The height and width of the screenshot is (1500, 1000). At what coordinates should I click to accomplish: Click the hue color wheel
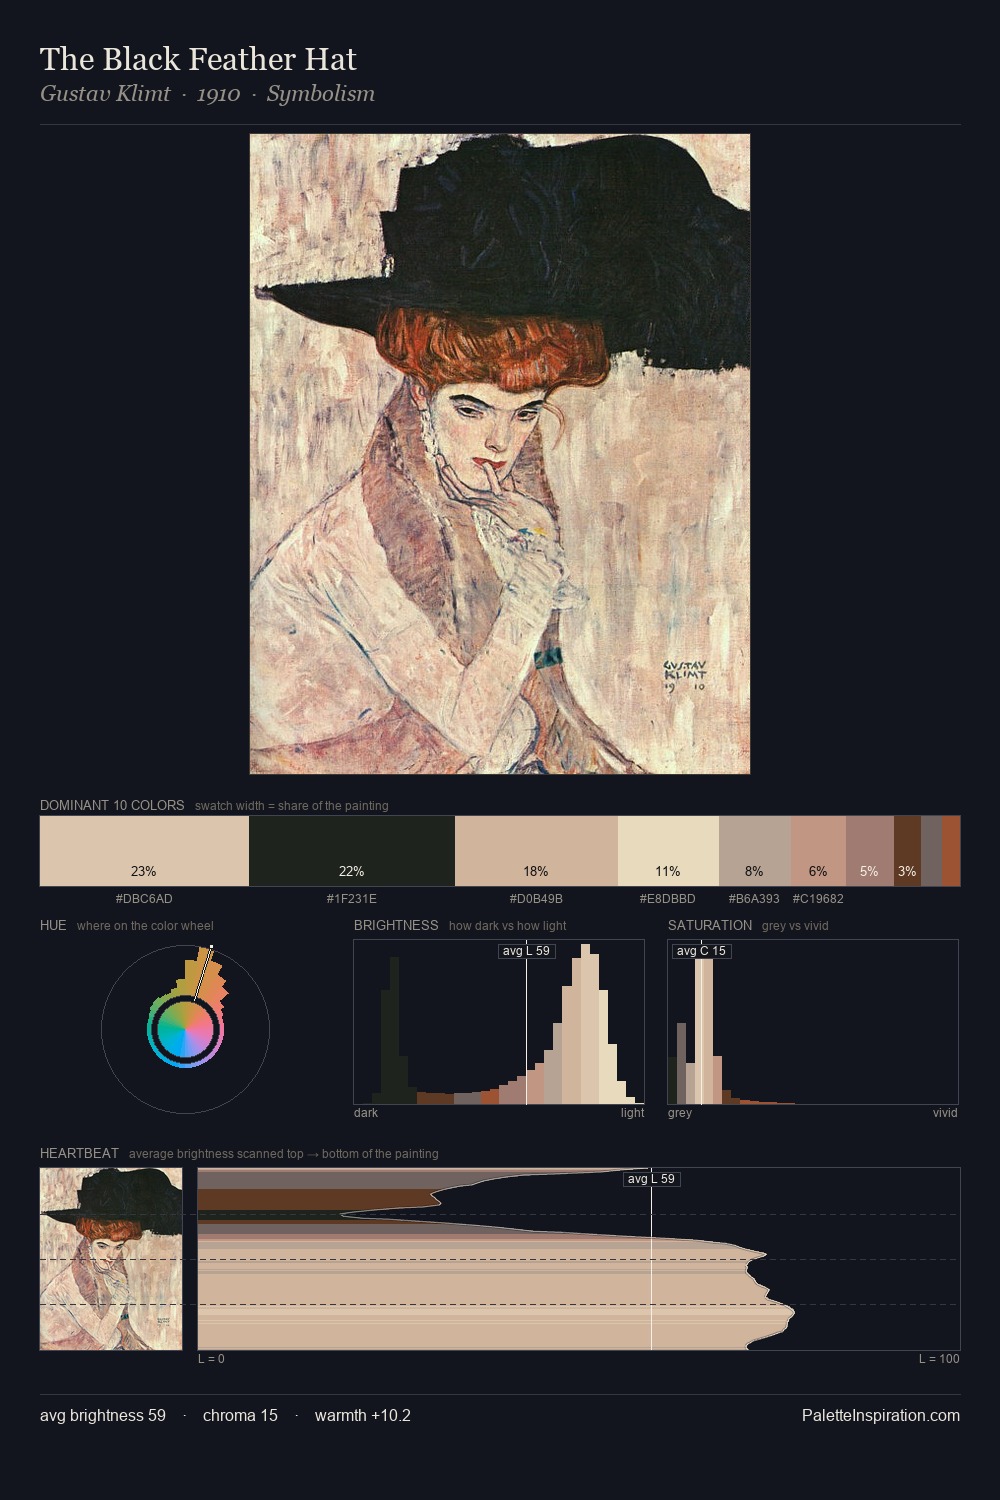tap(185, 1029)
